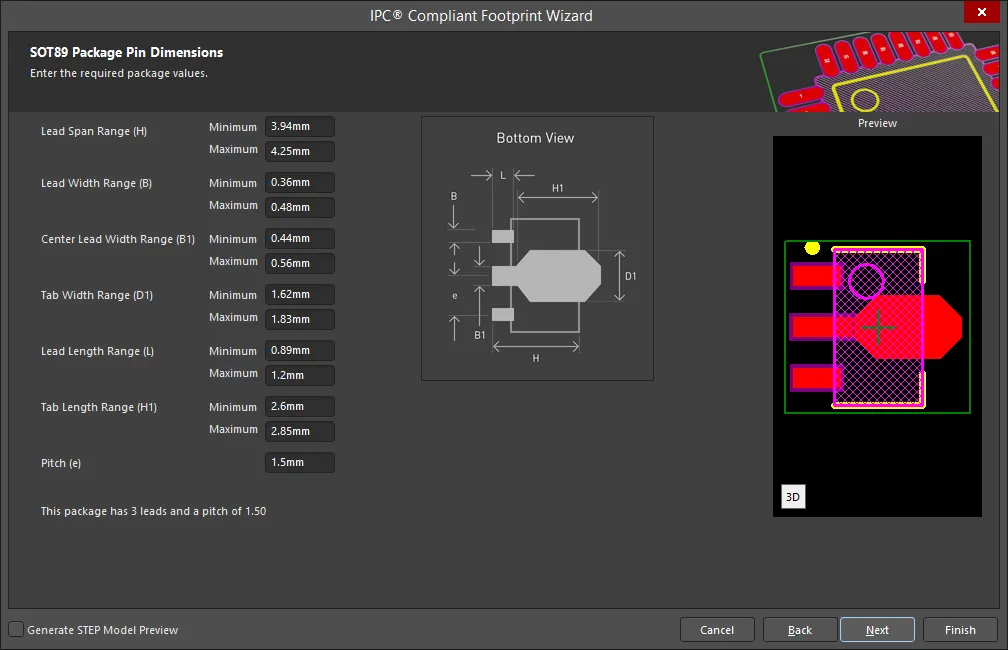Edit Tab Width Range maximum field
Image resolution: width=1008 pixels, height=650 pixels.
coord(300,319)
